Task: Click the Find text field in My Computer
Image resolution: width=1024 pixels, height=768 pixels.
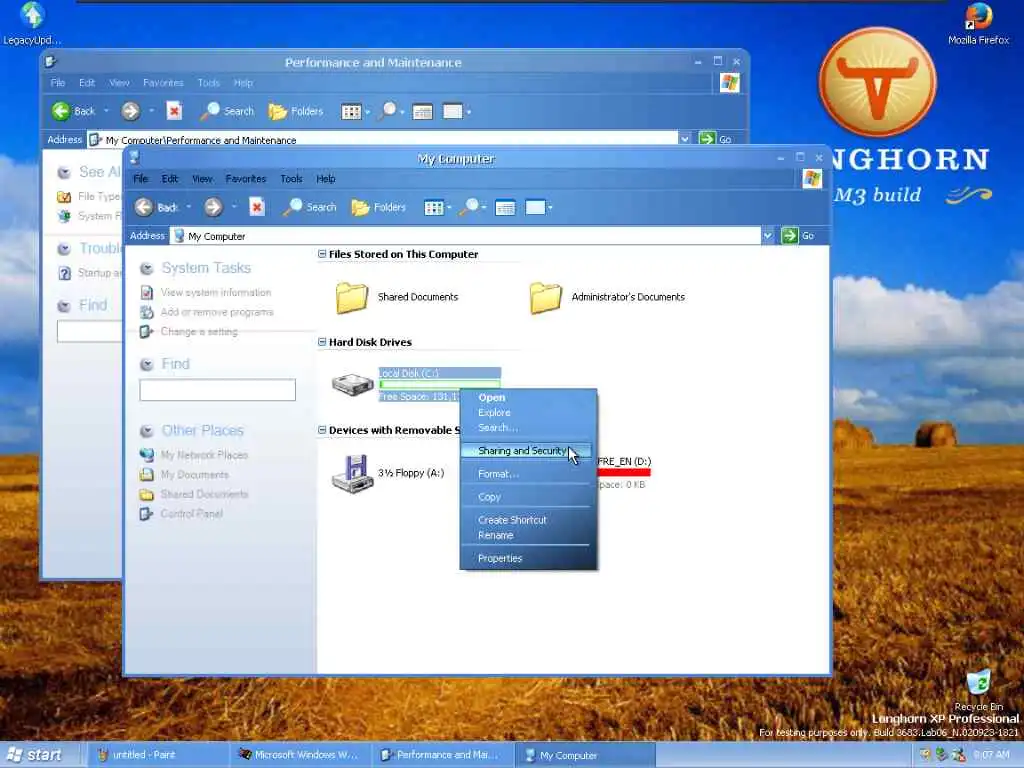Action: point(217,390)
